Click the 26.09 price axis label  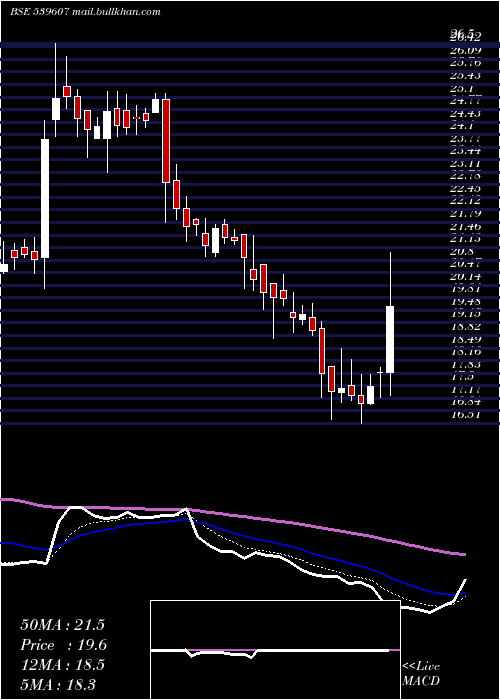click(x=465, y=50)
